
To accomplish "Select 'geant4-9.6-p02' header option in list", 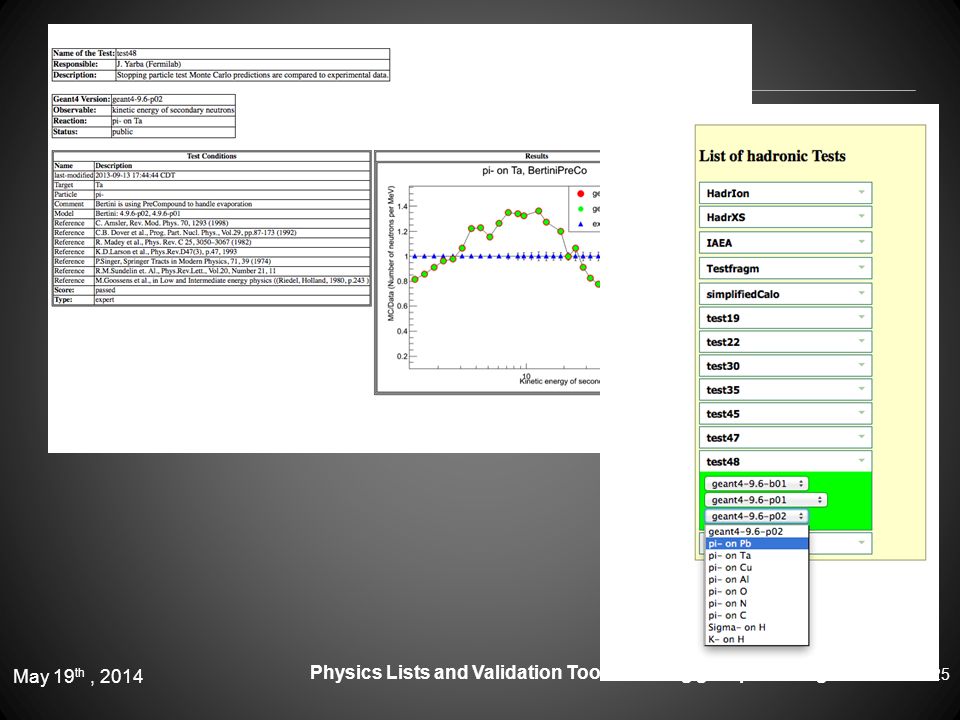I will [757, 531].
